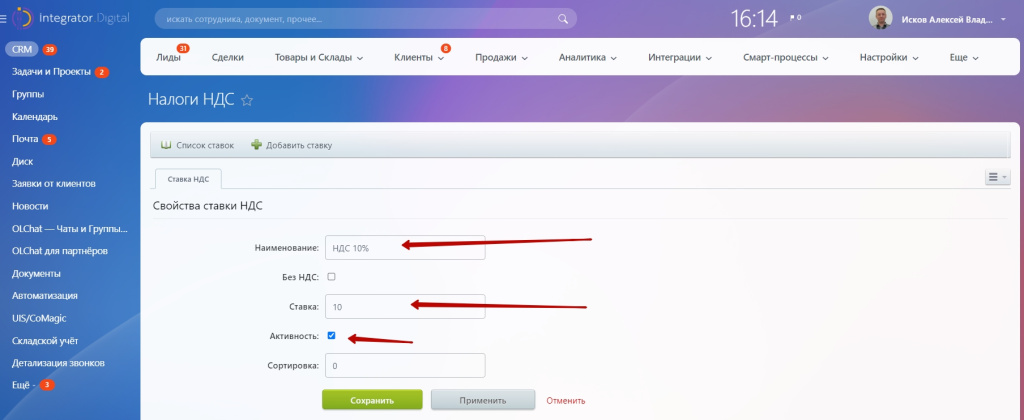This screenshot has width=1024, height=420.
Task: Open the form settings list dropdown
Action: pyautogui.click(x=997, y=178)
